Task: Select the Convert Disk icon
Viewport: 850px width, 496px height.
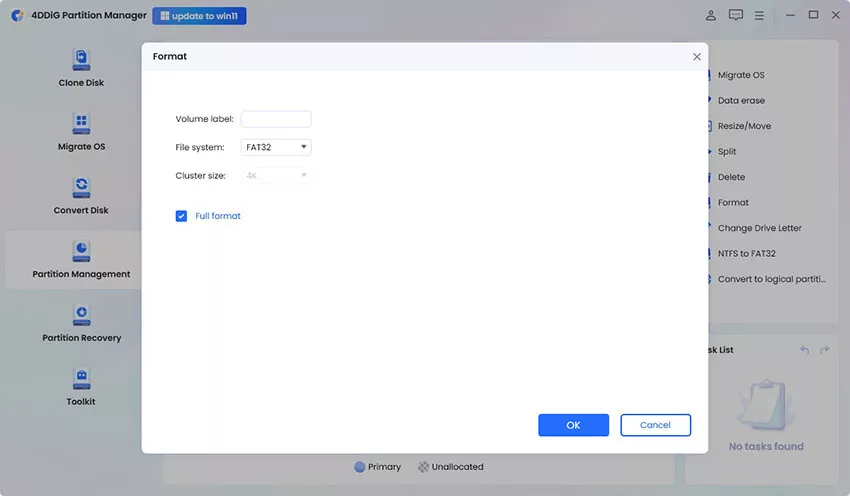Action: [x=81, y=188]
